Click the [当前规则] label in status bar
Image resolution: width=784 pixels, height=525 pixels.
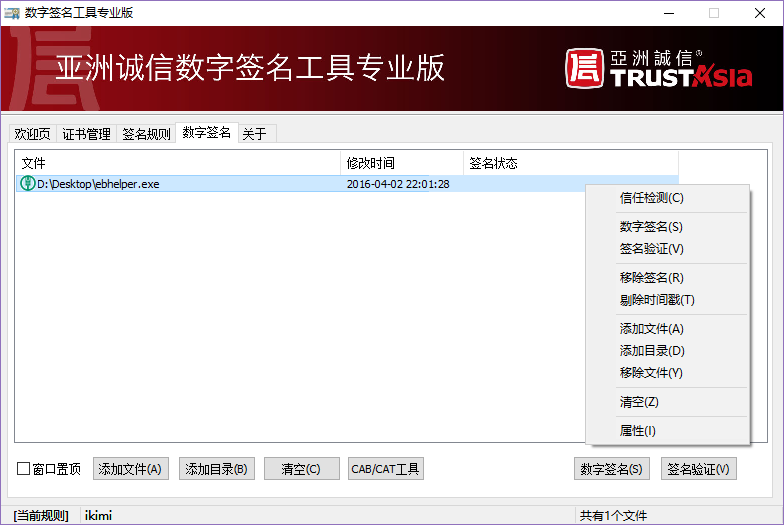(x=41, y=516)
